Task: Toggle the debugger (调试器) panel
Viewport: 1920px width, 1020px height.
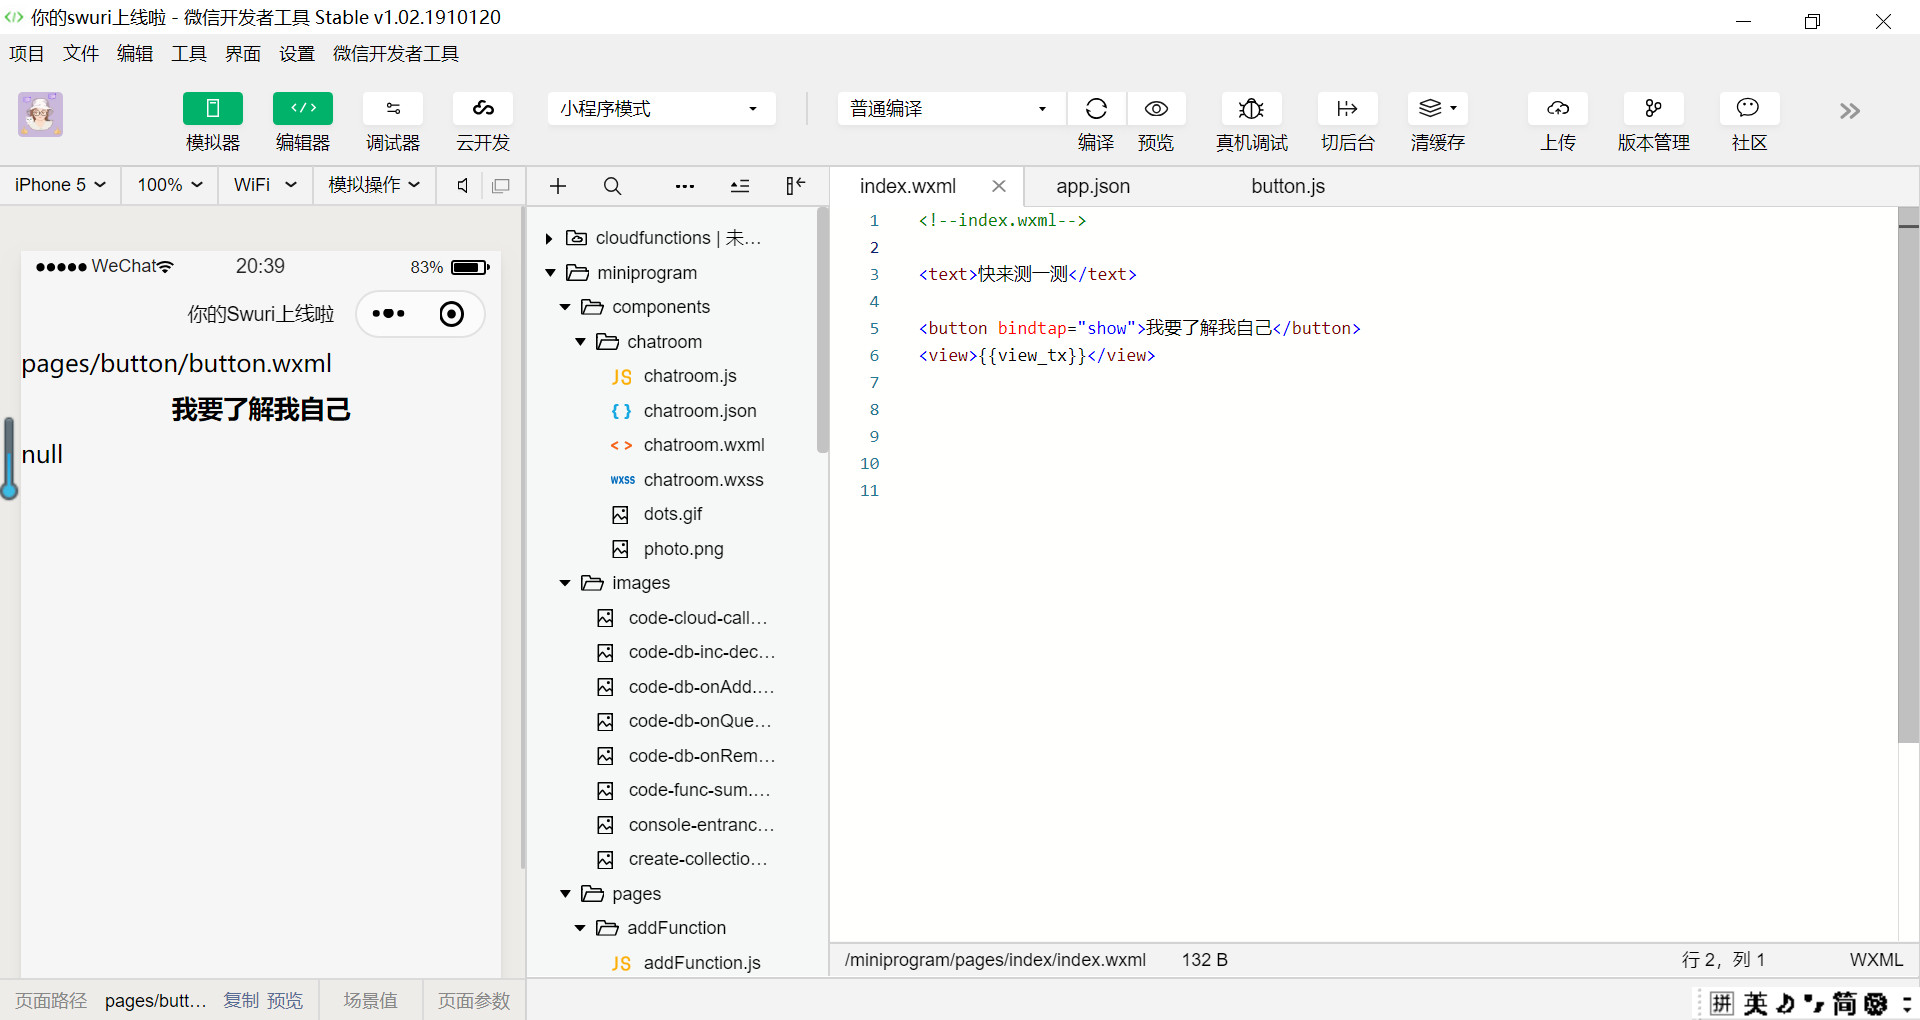Action: (x=393, y=109)
